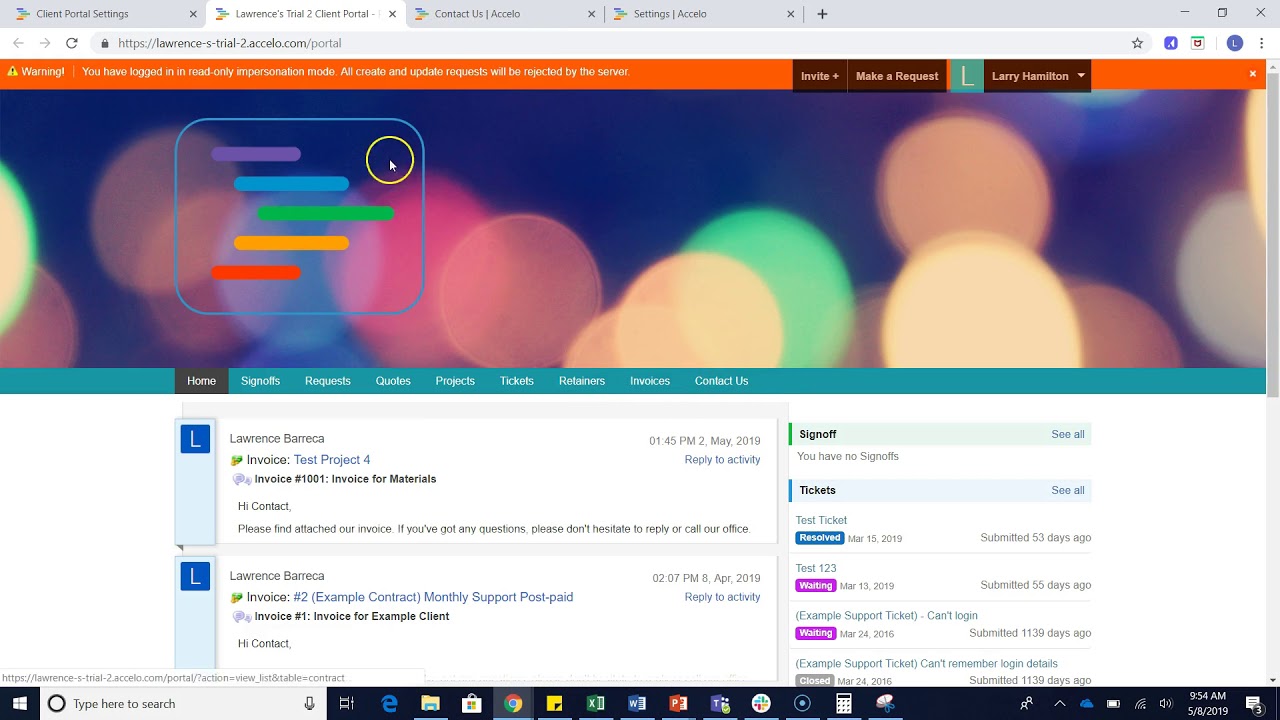The image size is (1280, 720).
Task: Open the blue extension icon in toolbar
Action: [x=1171, y=43]
